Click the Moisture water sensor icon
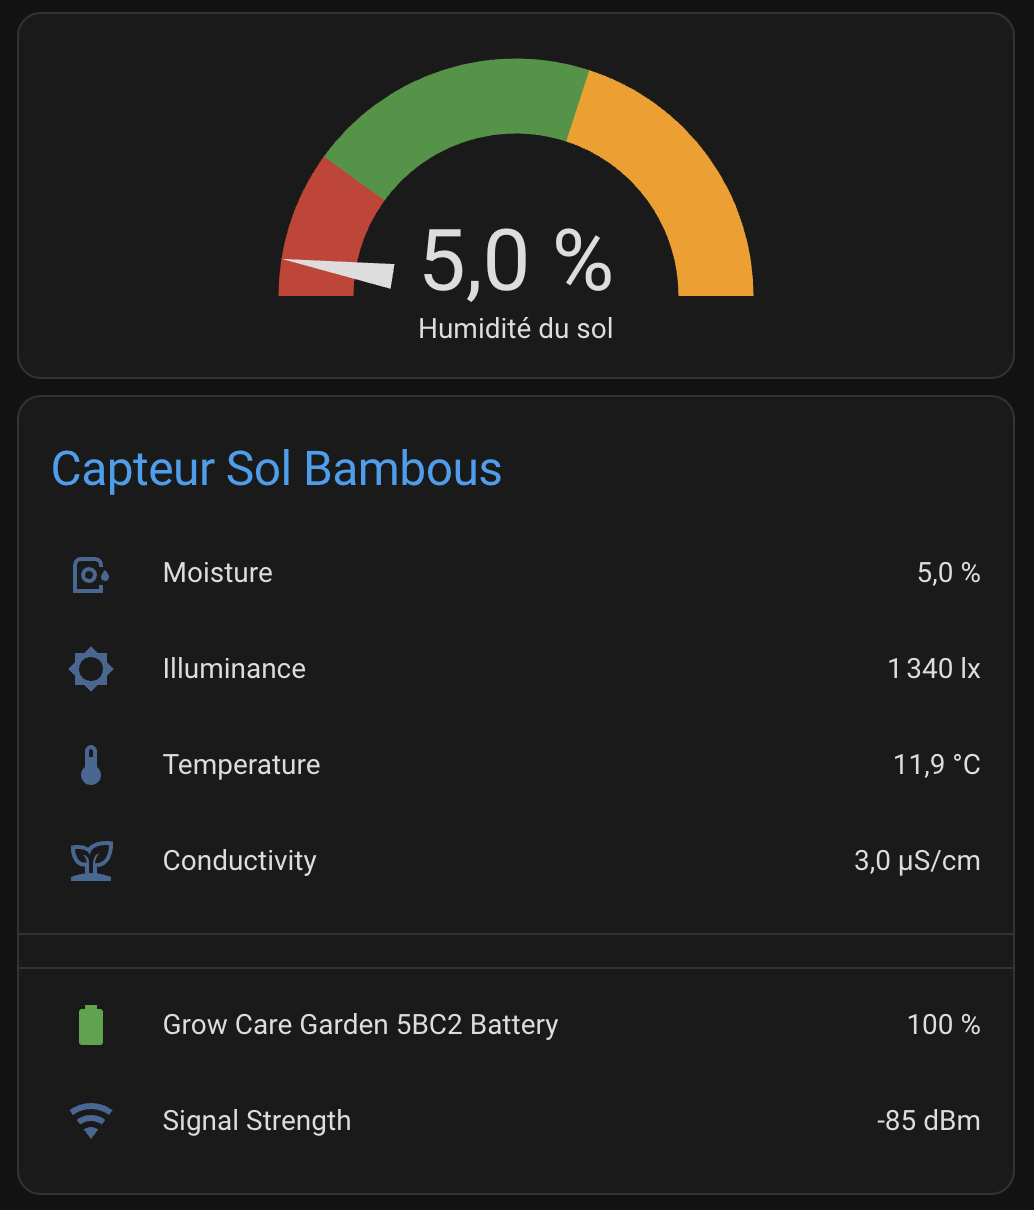Viewport: 1034px width, 1210px height. pyautogui.click(x=90, y=574)
